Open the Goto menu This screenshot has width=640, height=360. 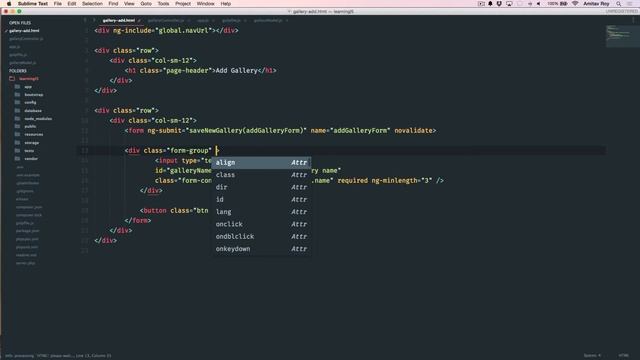146,4
